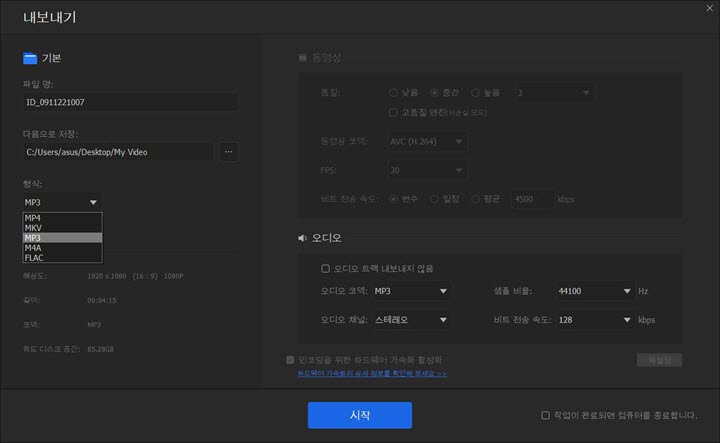Choose FLAC from the format list

pos(62,258)
